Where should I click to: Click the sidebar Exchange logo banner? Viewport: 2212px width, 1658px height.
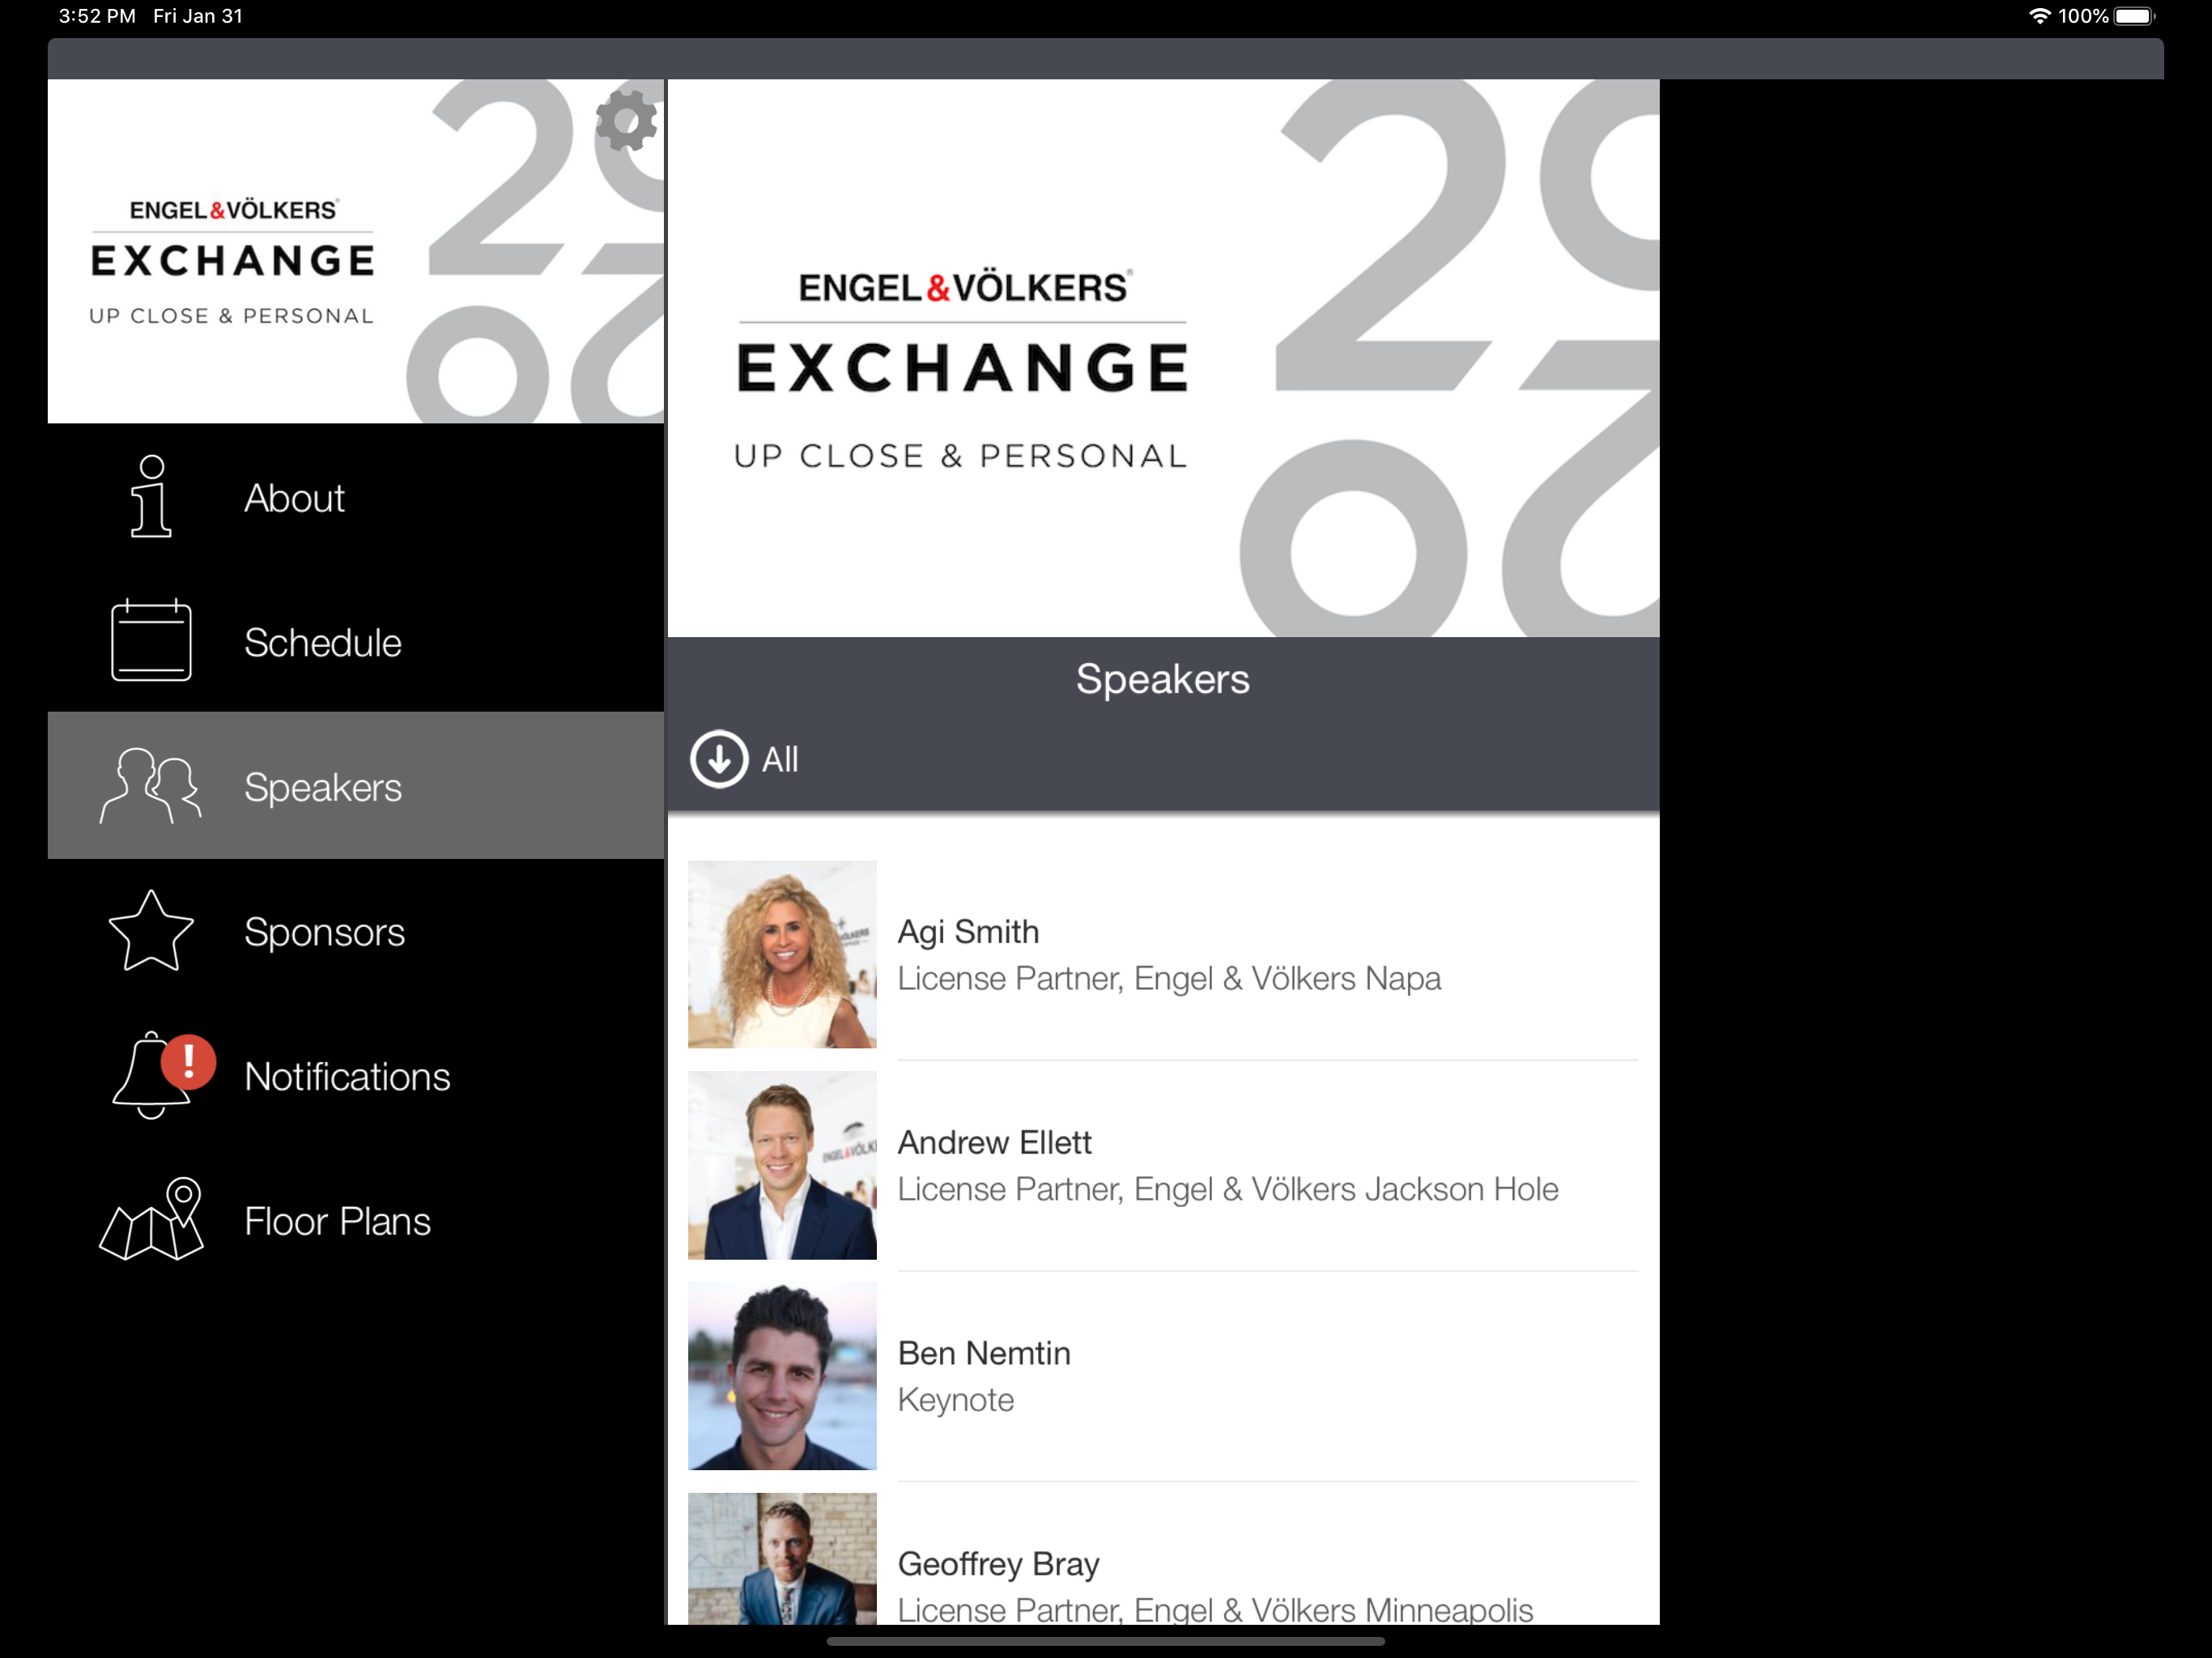coord(355,251)
